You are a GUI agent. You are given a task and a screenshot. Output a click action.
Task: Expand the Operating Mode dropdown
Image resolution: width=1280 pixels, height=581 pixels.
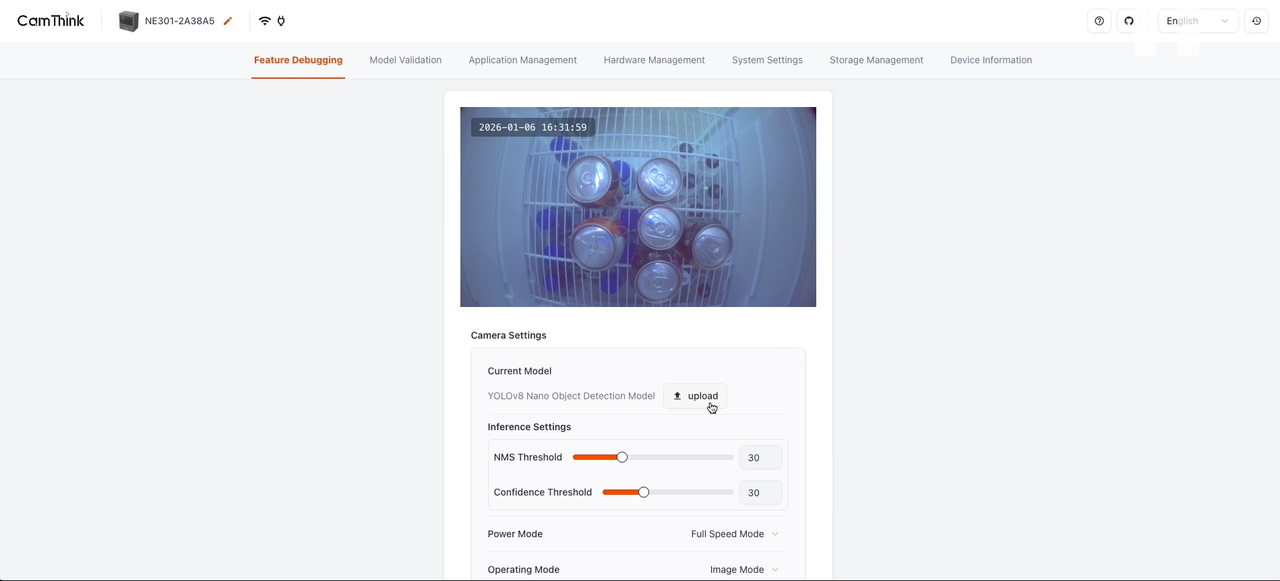tap(743, 570)
